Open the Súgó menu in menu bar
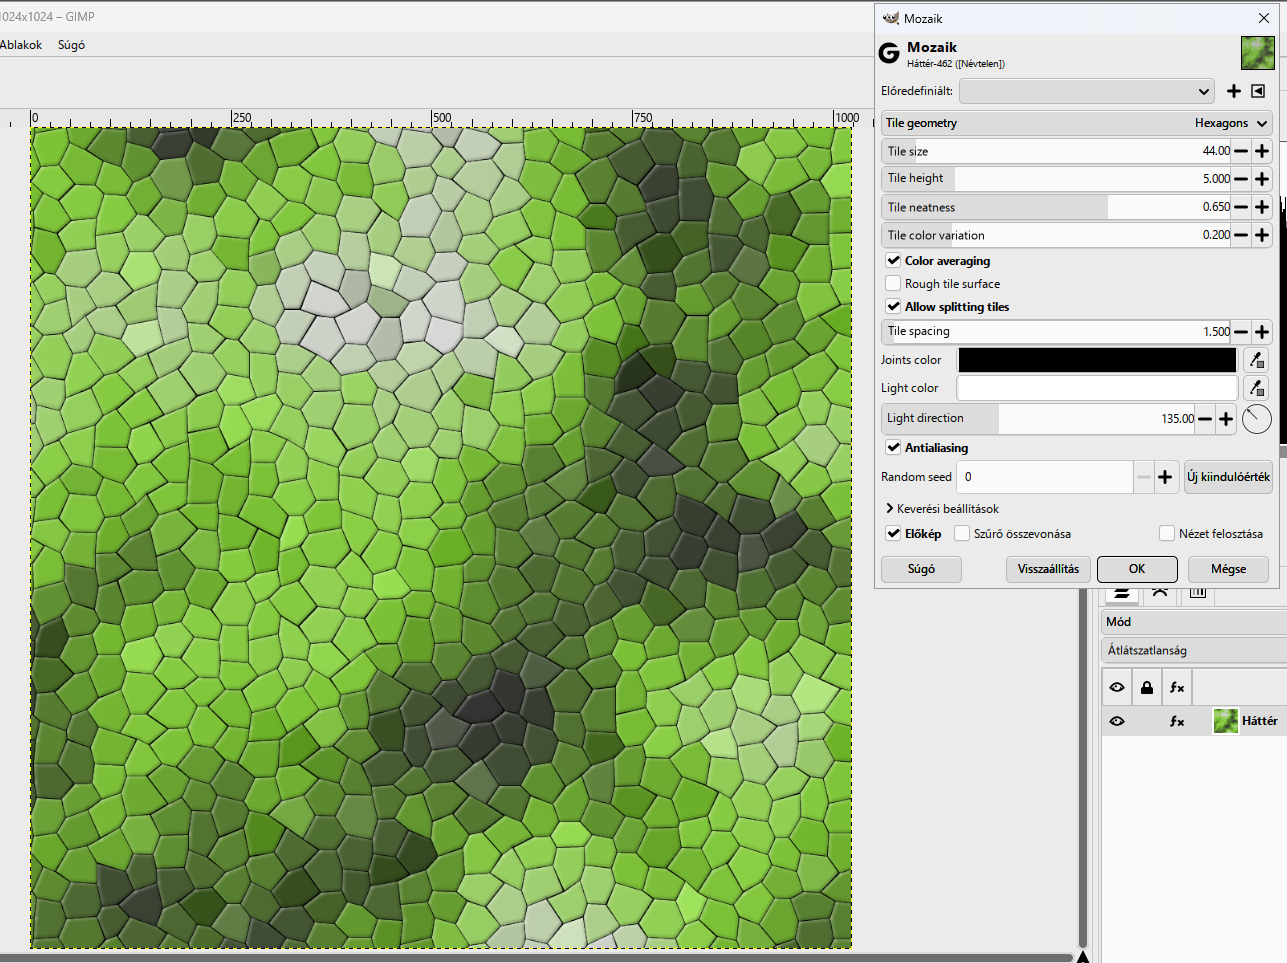The width and height of the screenshot is (1287, 963). click(71, 45)
